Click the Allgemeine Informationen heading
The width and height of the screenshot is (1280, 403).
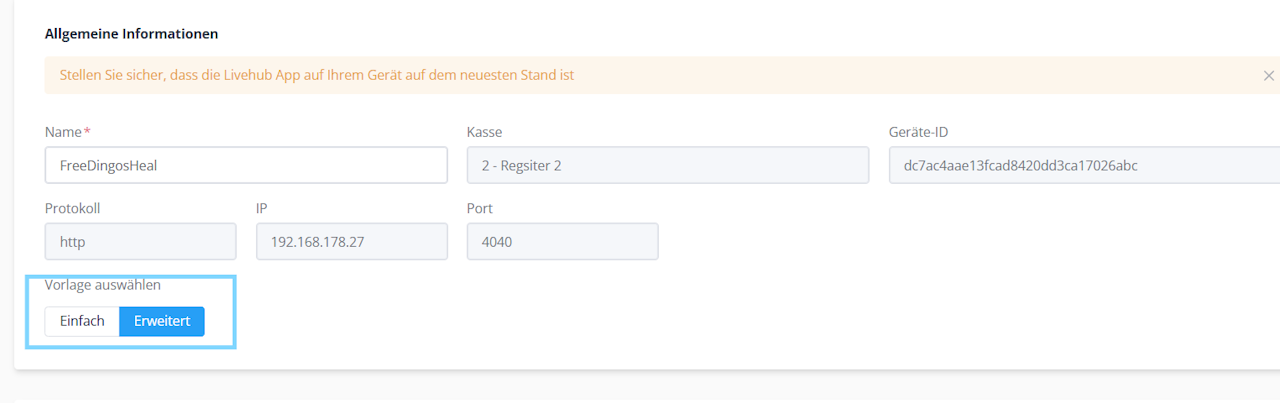(x=131, y=34)
